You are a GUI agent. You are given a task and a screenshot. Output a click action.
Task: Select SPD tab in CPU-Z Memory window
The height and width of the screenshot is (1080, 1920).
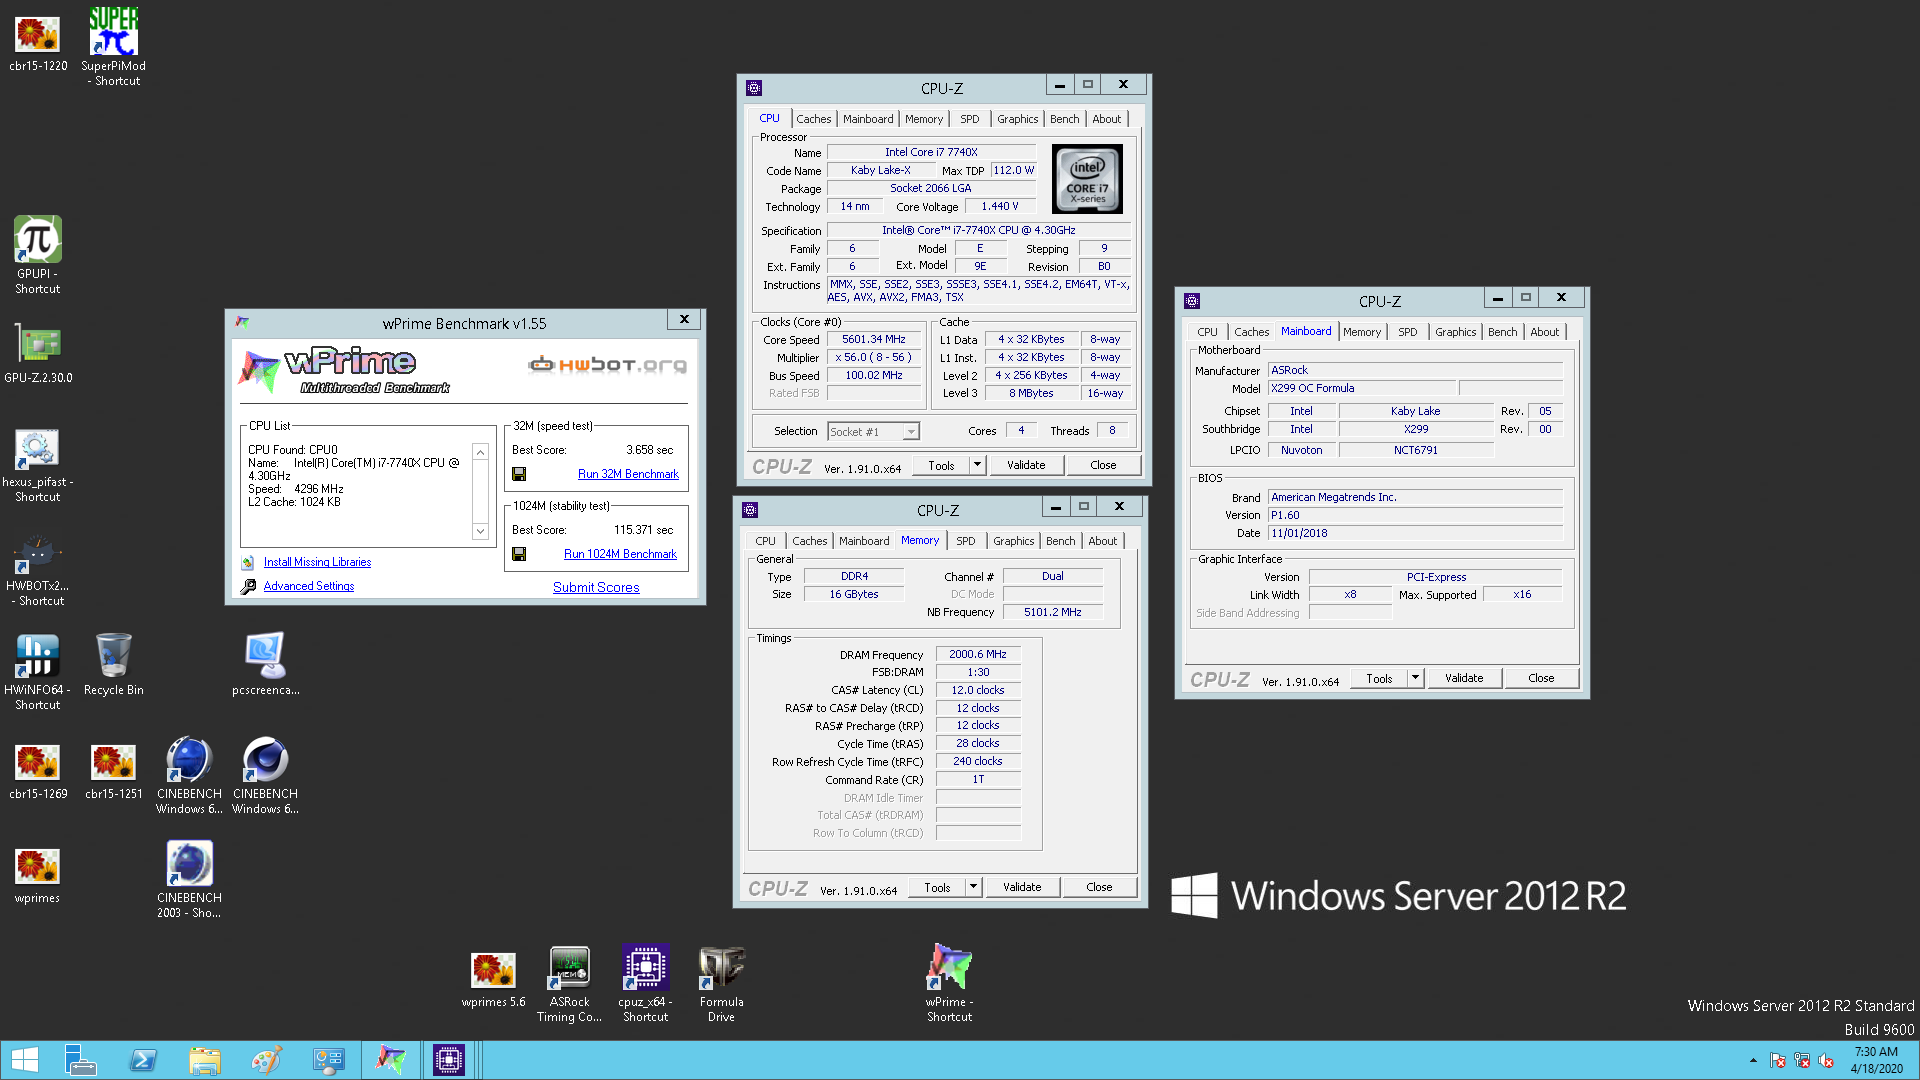pyautogui.click(x=965, y=541)
